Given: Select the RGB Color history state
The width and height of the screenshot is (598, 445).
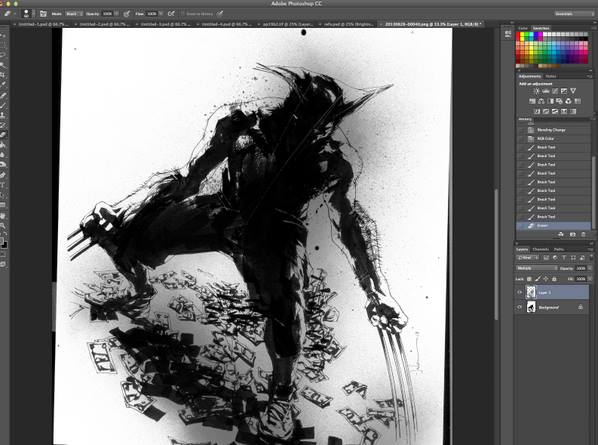Looking at the screenshot, I should click(x=553, y=138).
